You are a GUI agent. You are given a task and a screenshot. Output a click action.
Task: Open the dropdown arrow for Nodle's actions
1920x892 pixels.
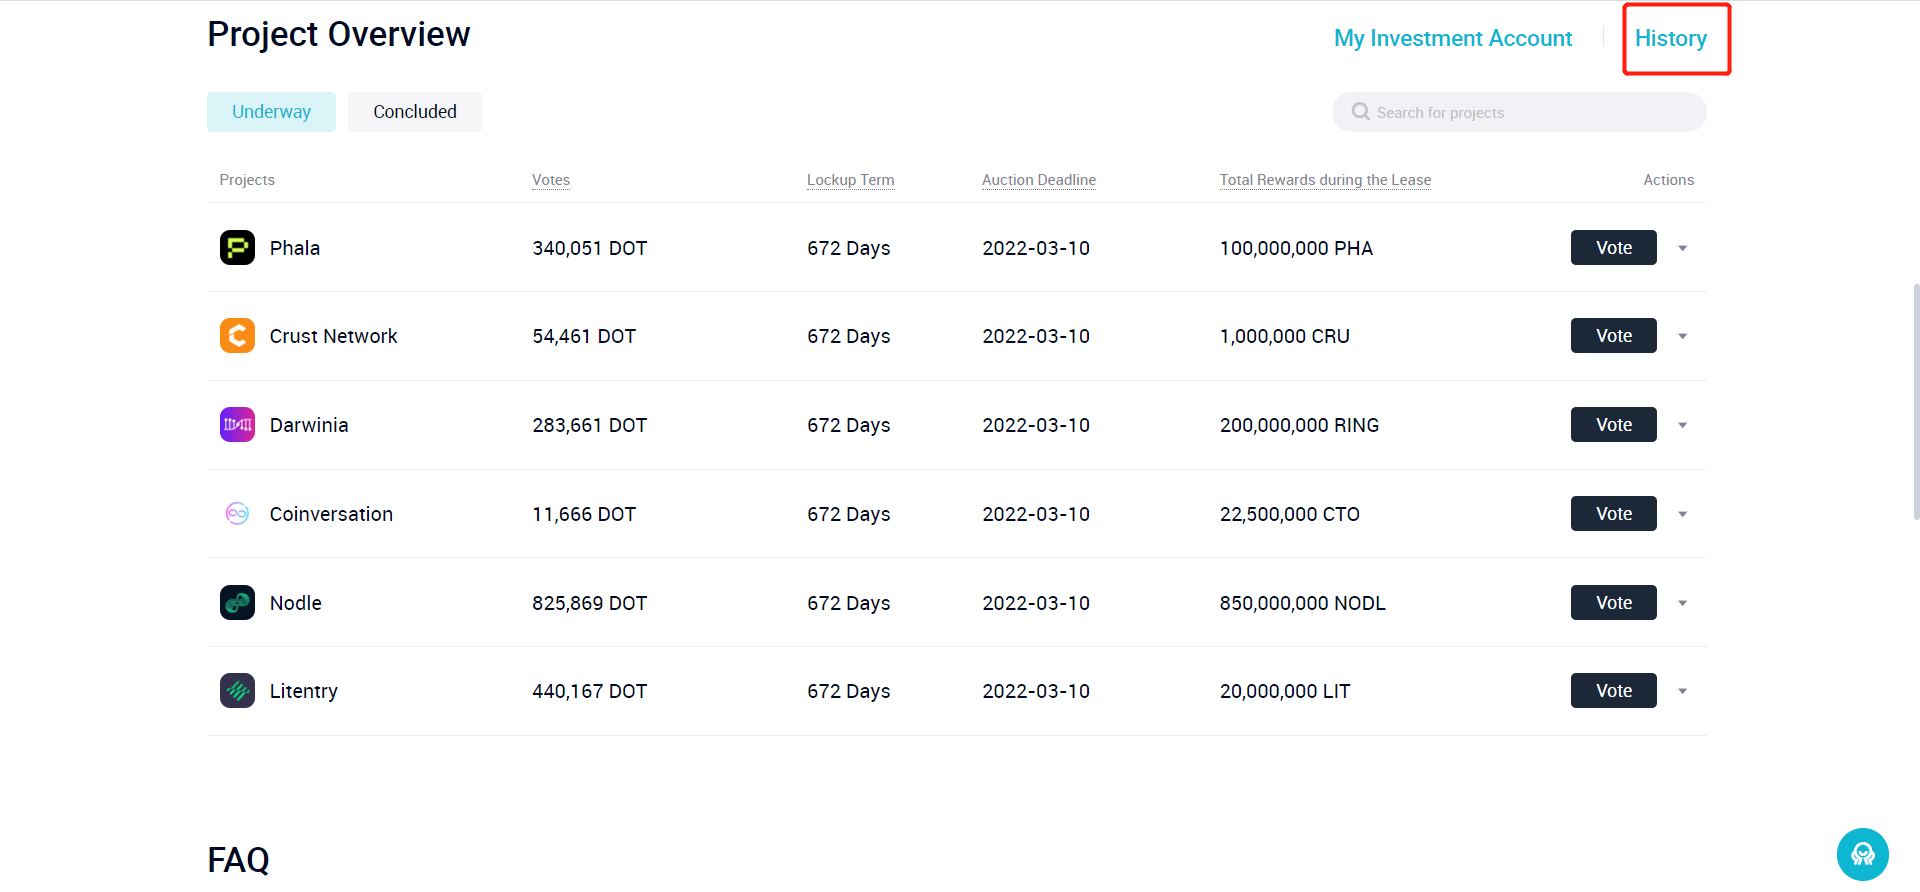[1682, 603]
